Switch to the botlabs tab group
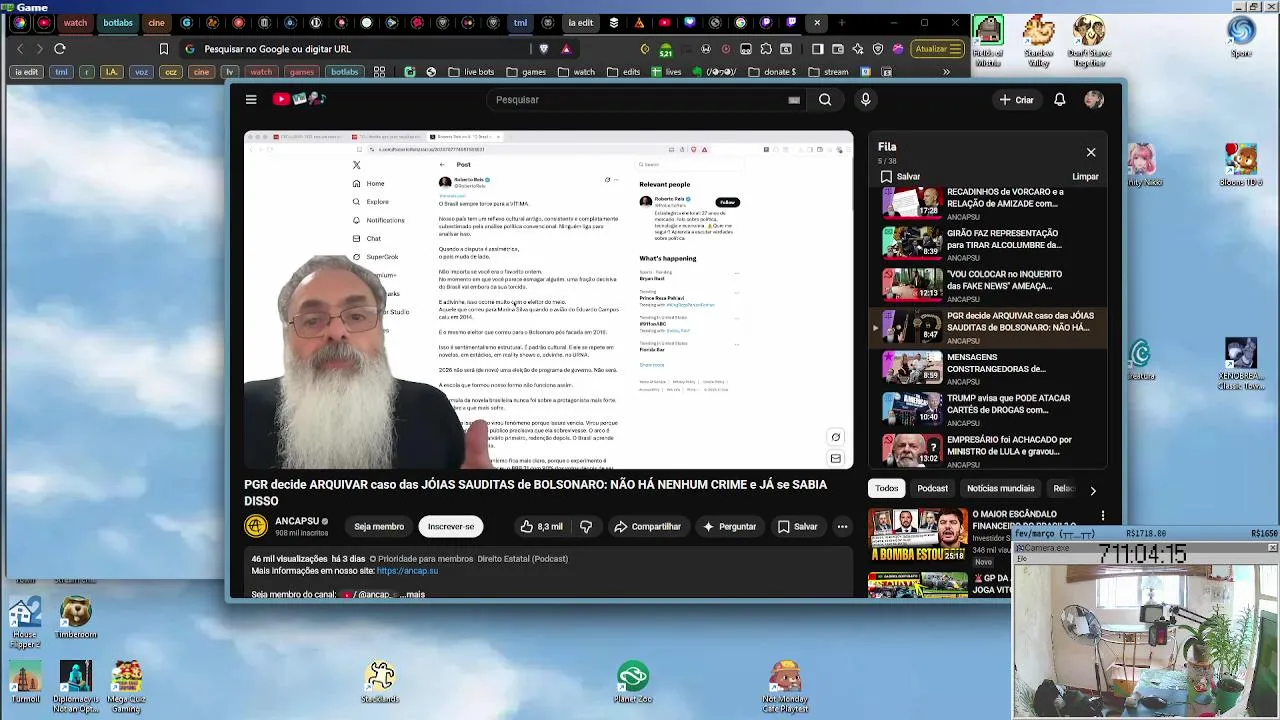The width and height of the screenshot is (1280, 720). pyautogui.click(x=118, y=22)
